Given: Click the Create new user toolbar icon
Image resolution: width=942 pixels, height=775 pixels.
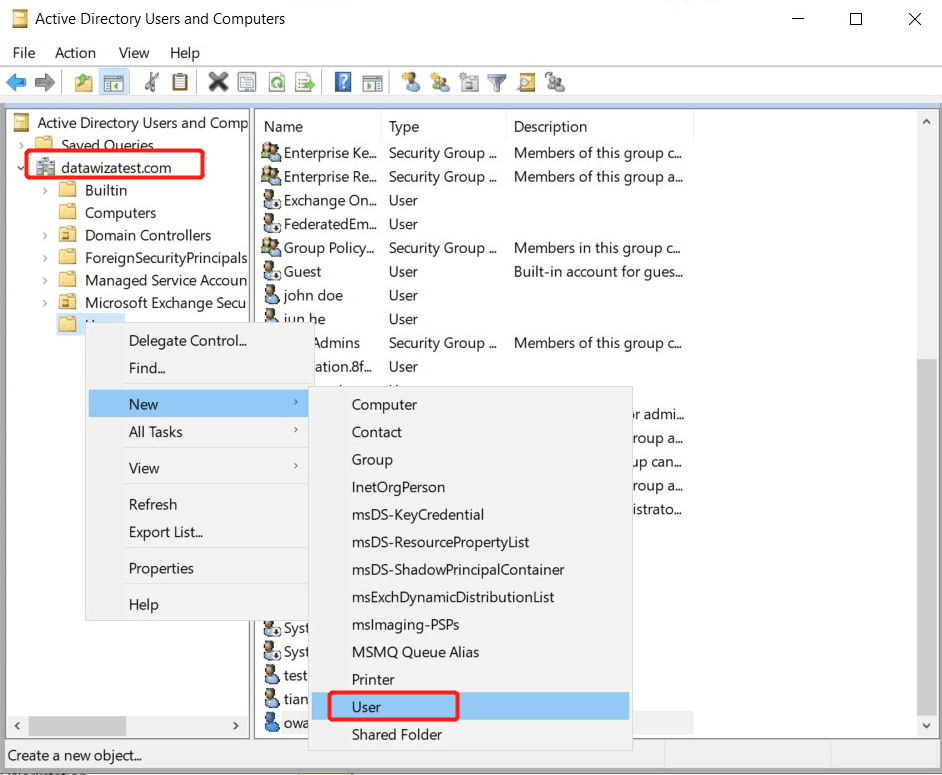Looking at the screenshot, I should tap(410, 82).
